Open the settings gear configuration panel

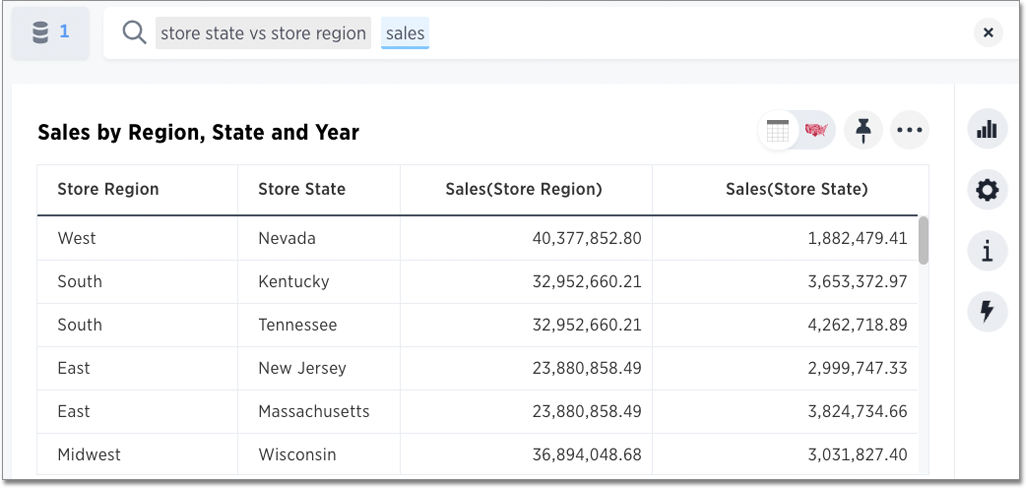pyautogui.click(x=987, y=190)
